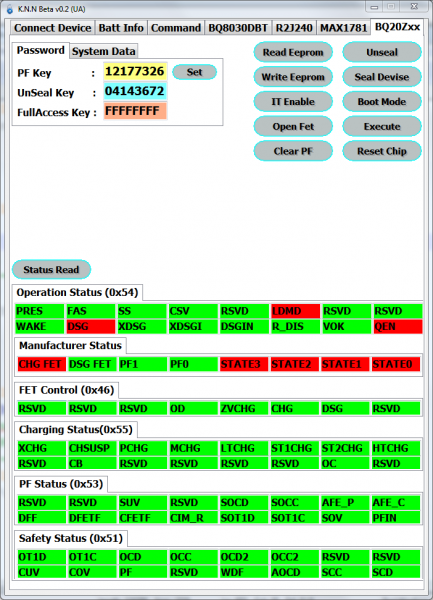This screenshot has height=600, width=433.
Task: Select the FullAccess Key field
Action: coord(135,111)
